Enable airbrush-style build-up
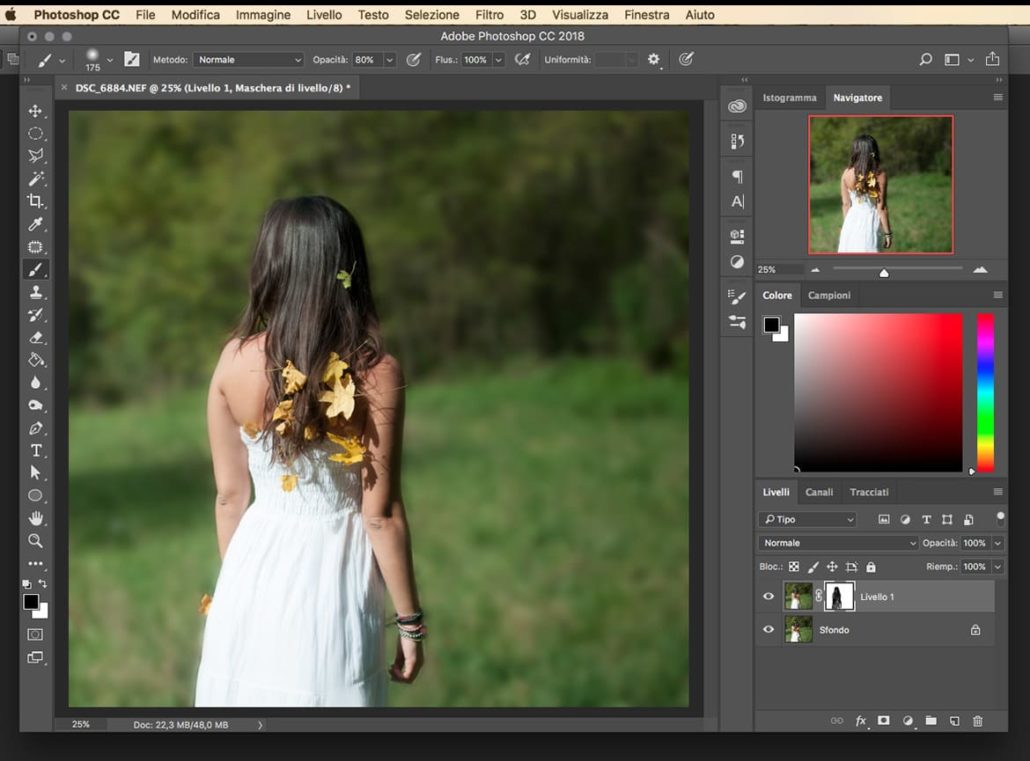Viewport: 1030px width, 761px height. (522, 60)
